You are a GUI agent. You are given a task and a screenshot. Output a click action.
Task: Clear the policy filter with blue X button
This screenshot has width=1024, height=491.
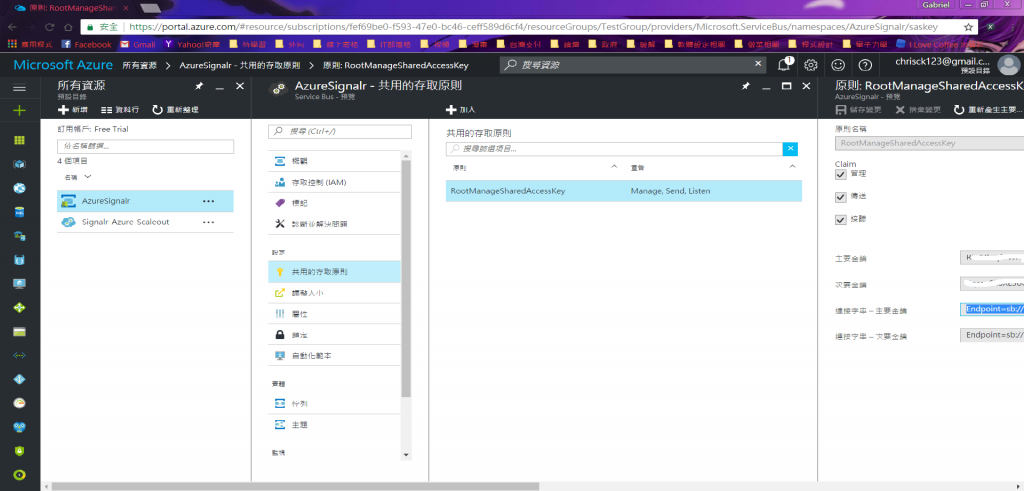pyautogui.click(x=790, y=149)
